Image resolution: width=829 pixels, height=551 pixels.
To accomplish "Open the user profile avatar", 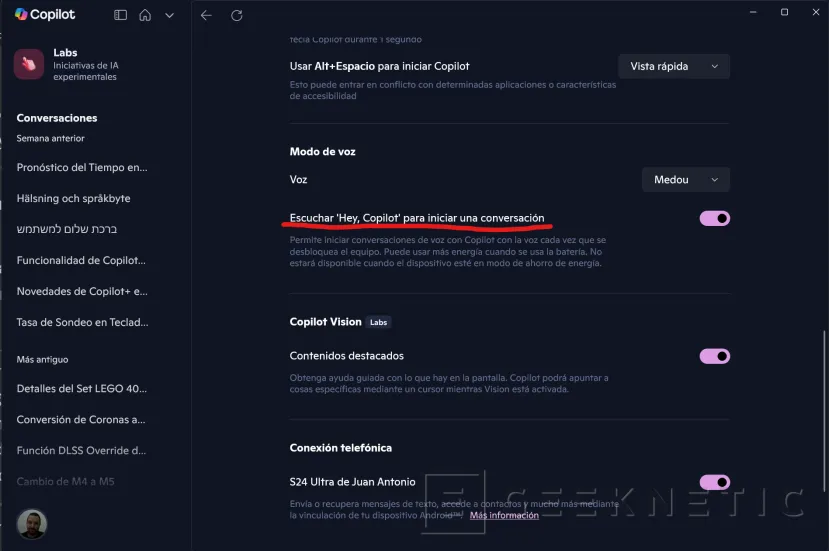I will (x=32, y=524).
